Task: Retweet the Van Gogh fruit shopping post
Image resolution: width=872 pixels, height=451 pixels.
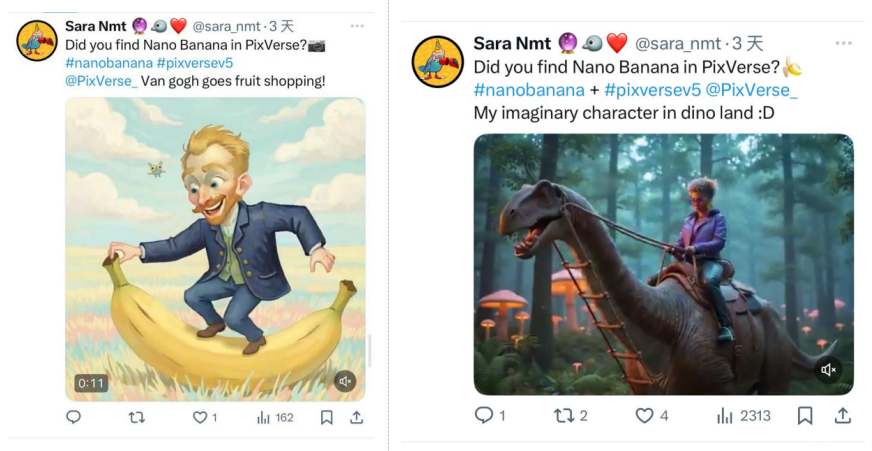Action: [x=137, y=417]
